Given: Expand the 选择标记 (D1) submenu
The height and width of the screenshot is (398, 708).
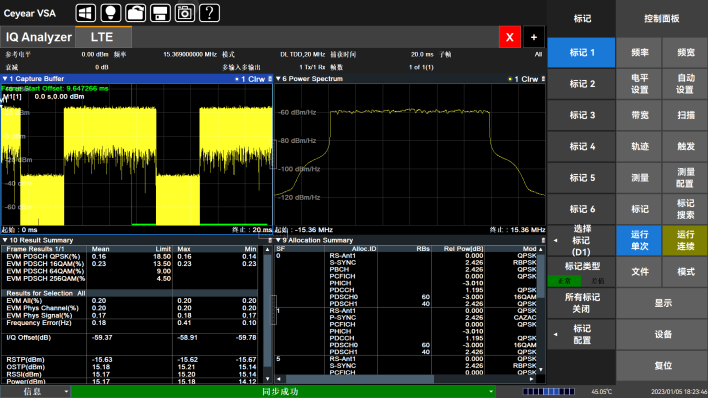Looking at the screenshot, I should [582, 240].
